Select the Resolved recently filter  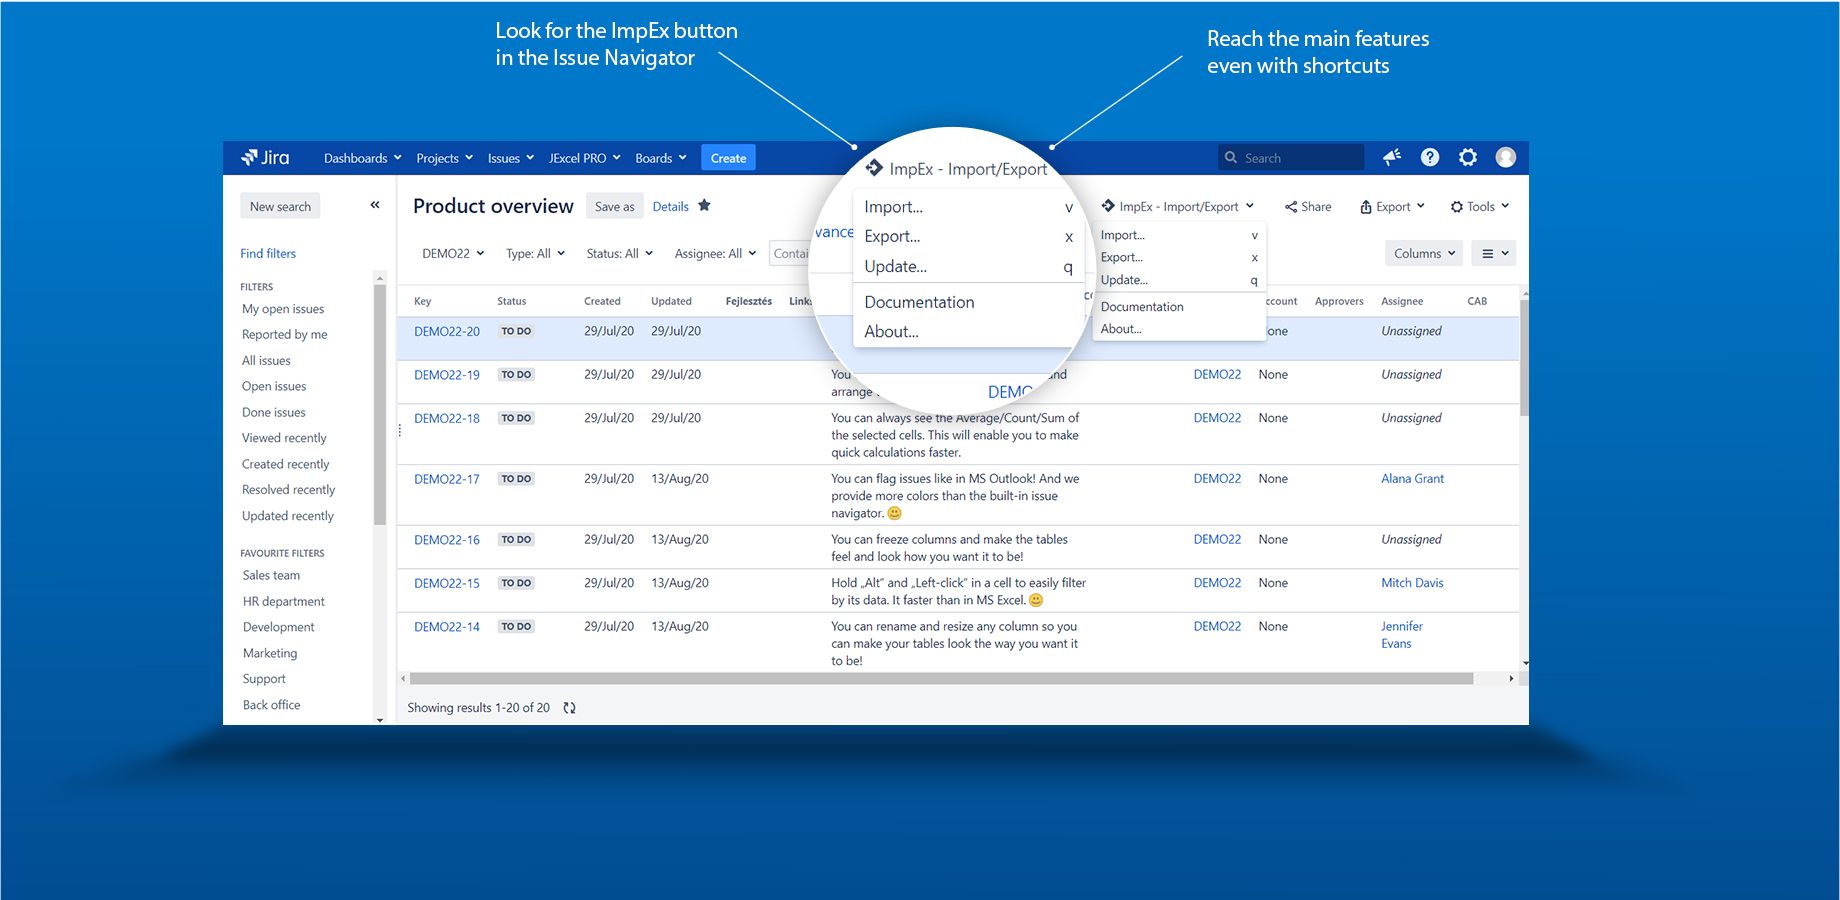(x=288, y=490)
